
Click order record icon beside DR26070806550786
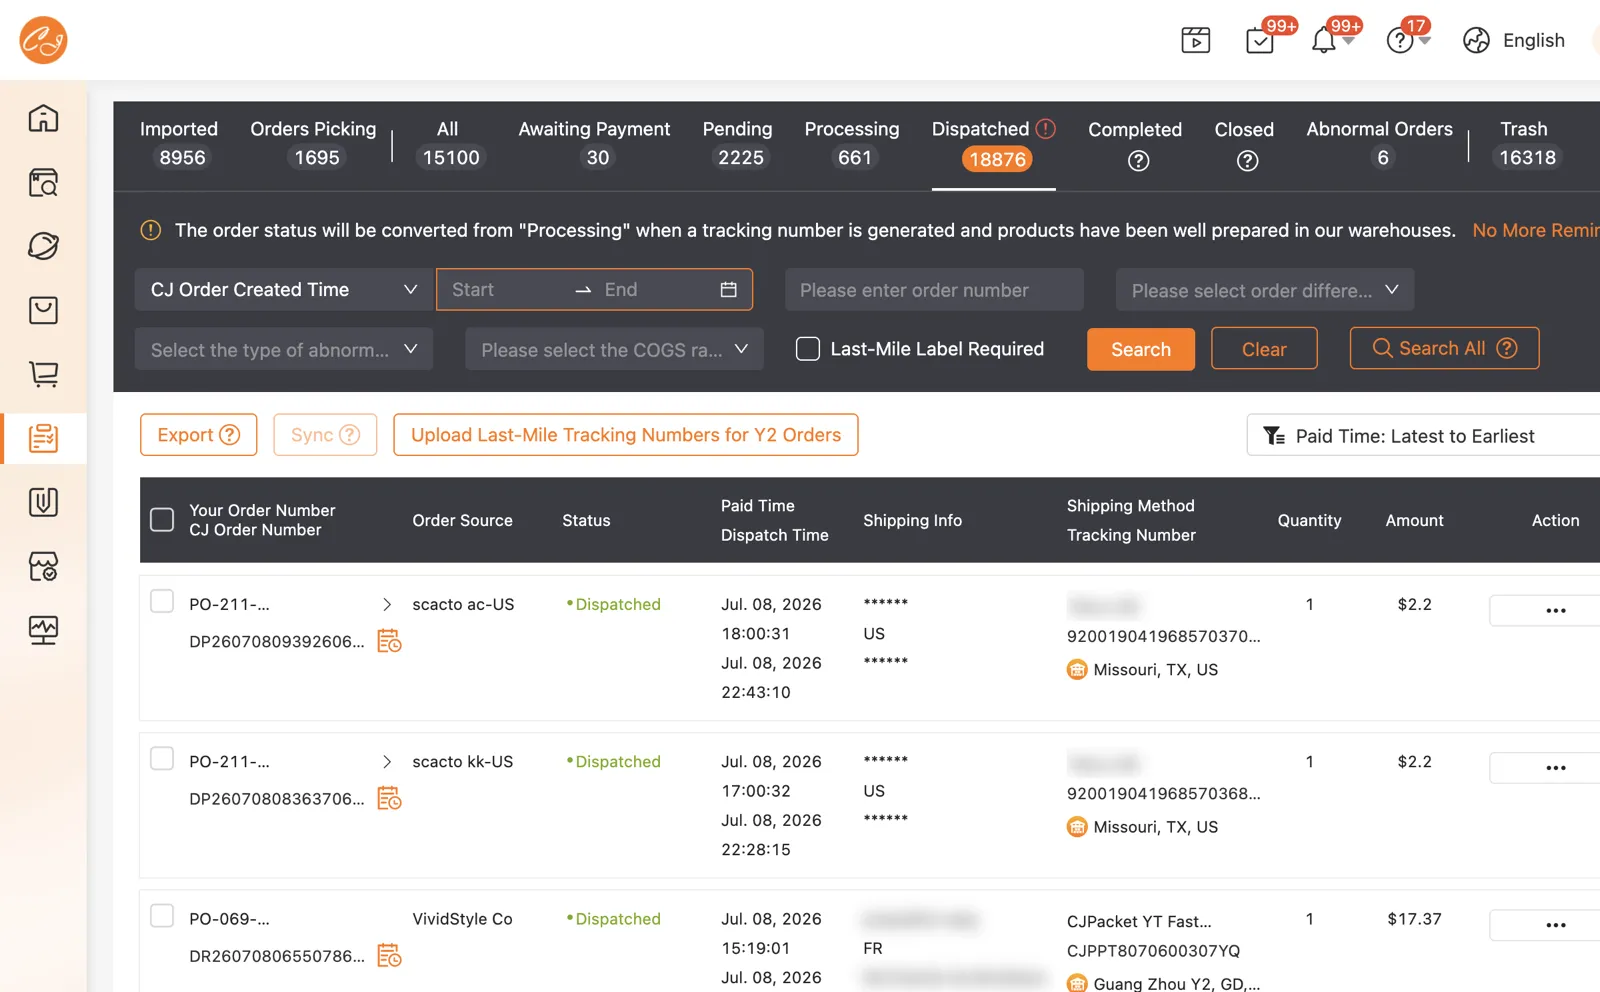pos(389,956)
